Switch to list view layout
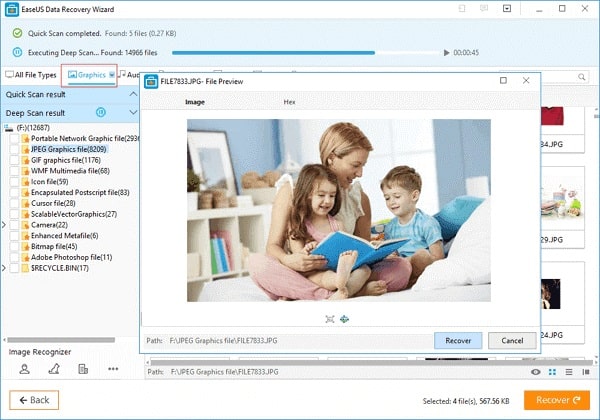The height and width of the screenshot is (420, 600). click(x=569, y=371)
